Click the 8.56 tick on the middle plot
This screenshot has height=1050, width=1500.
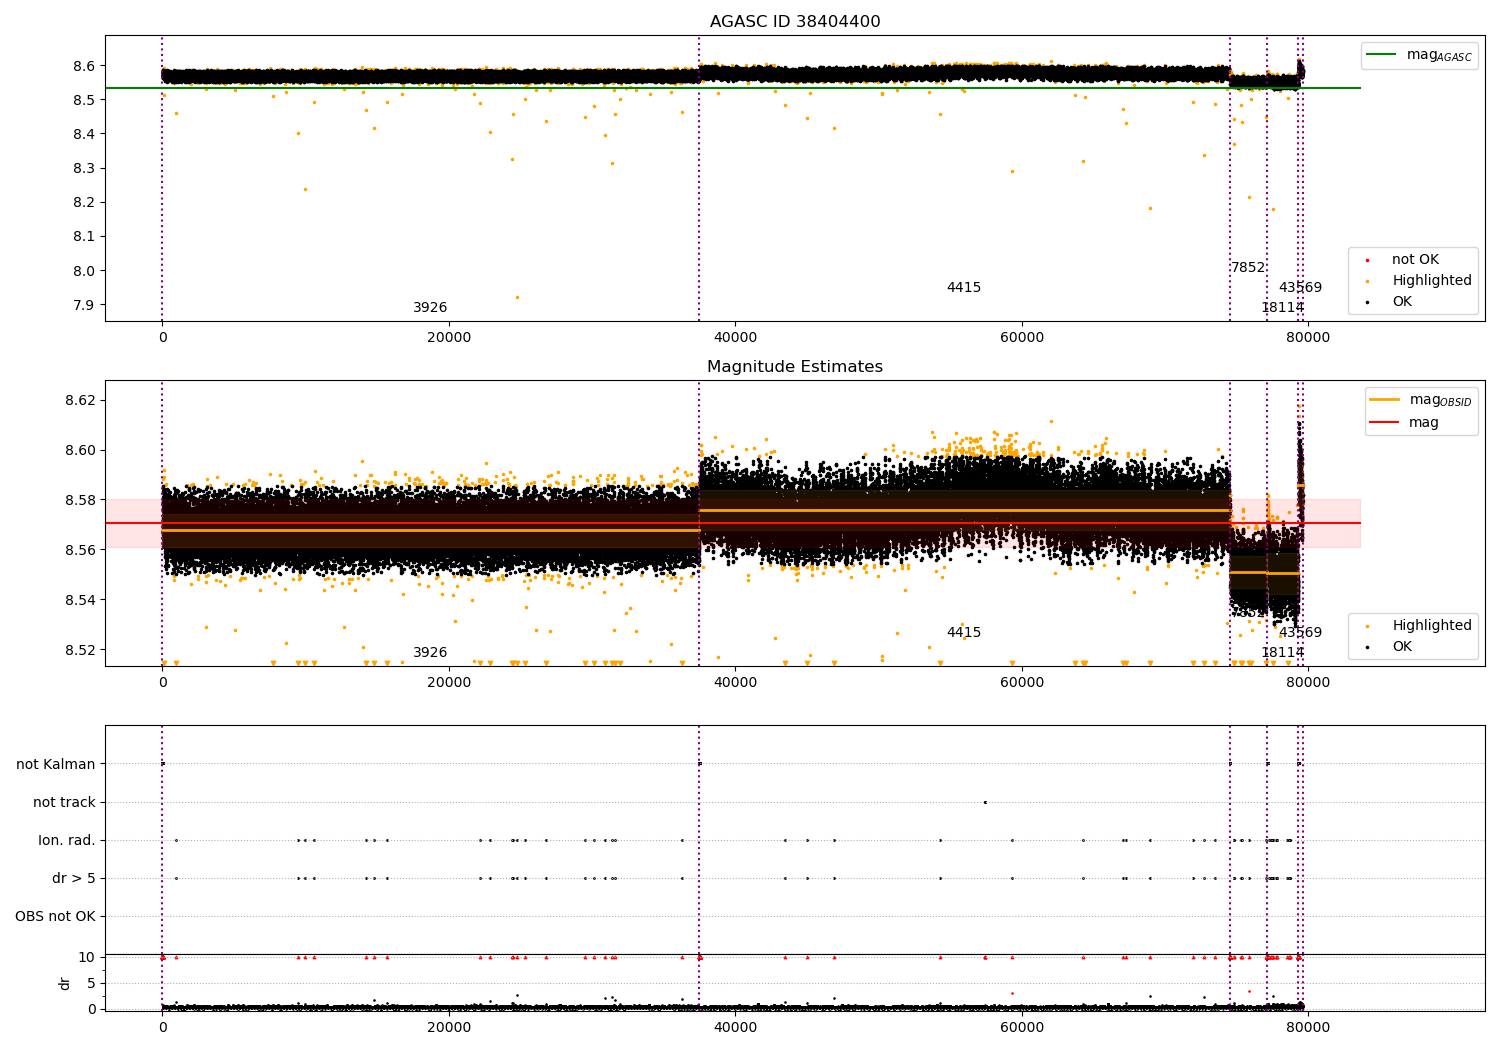(80, 551)
